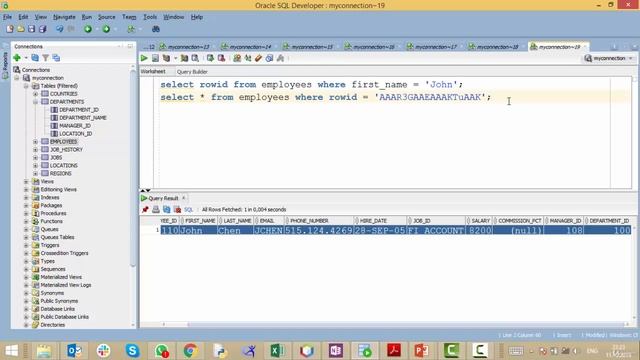640x360 pixels.
Task: Click the Print icon in Query Result toolbar
Action: click(156, 209)
